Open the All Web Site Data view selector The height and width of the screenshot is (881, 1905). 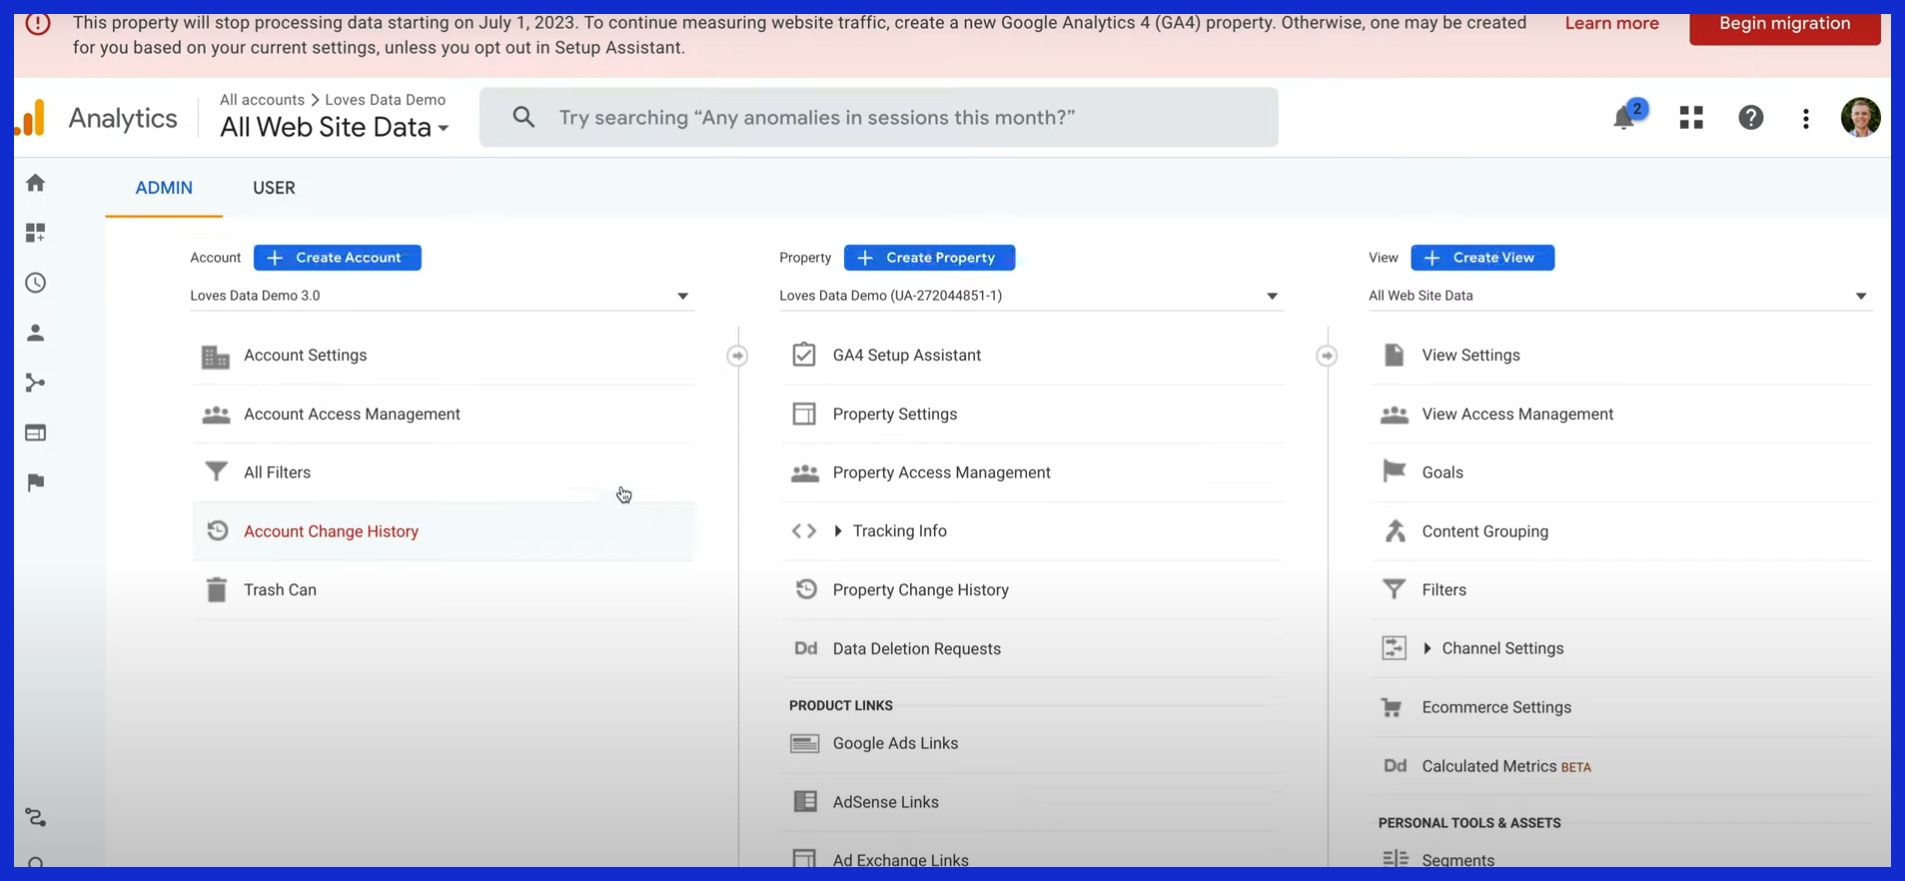334,127
